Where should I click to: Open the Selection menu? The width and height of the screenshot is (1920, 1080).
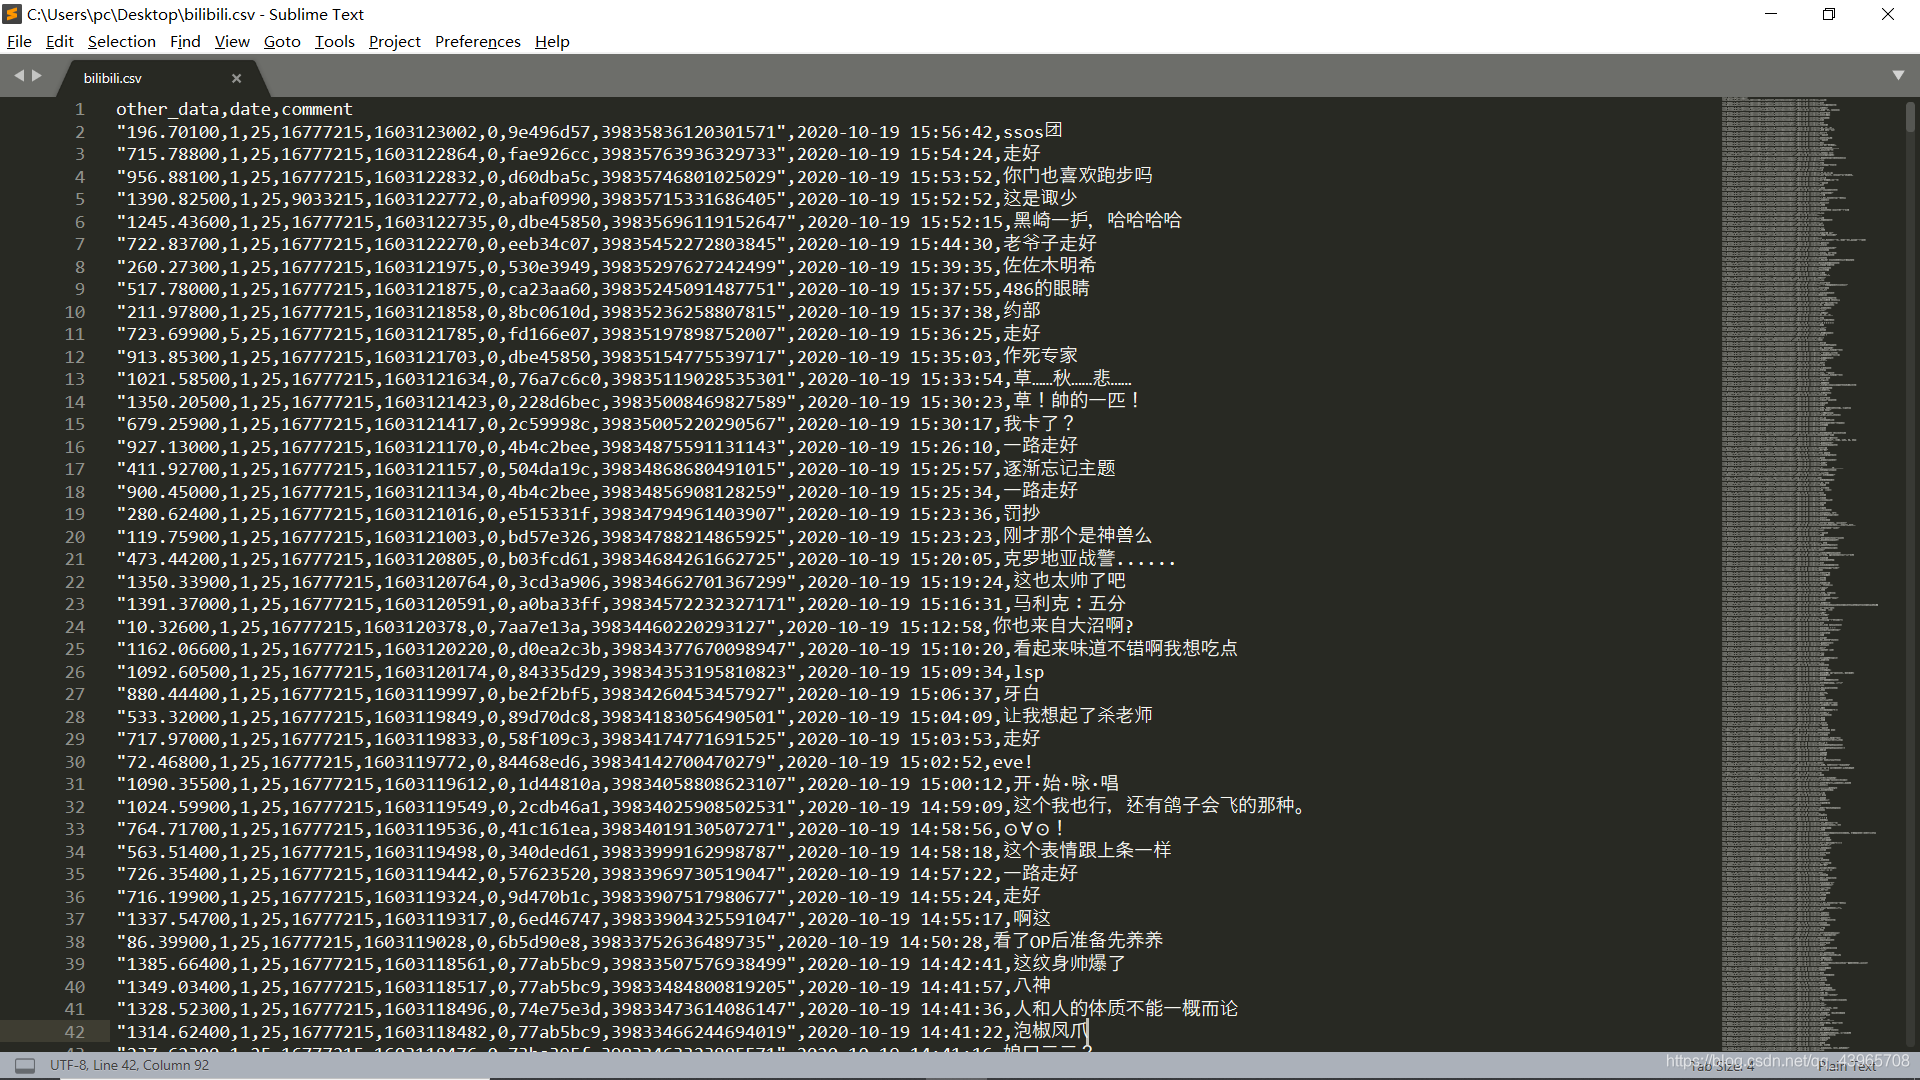coord(121,41)
